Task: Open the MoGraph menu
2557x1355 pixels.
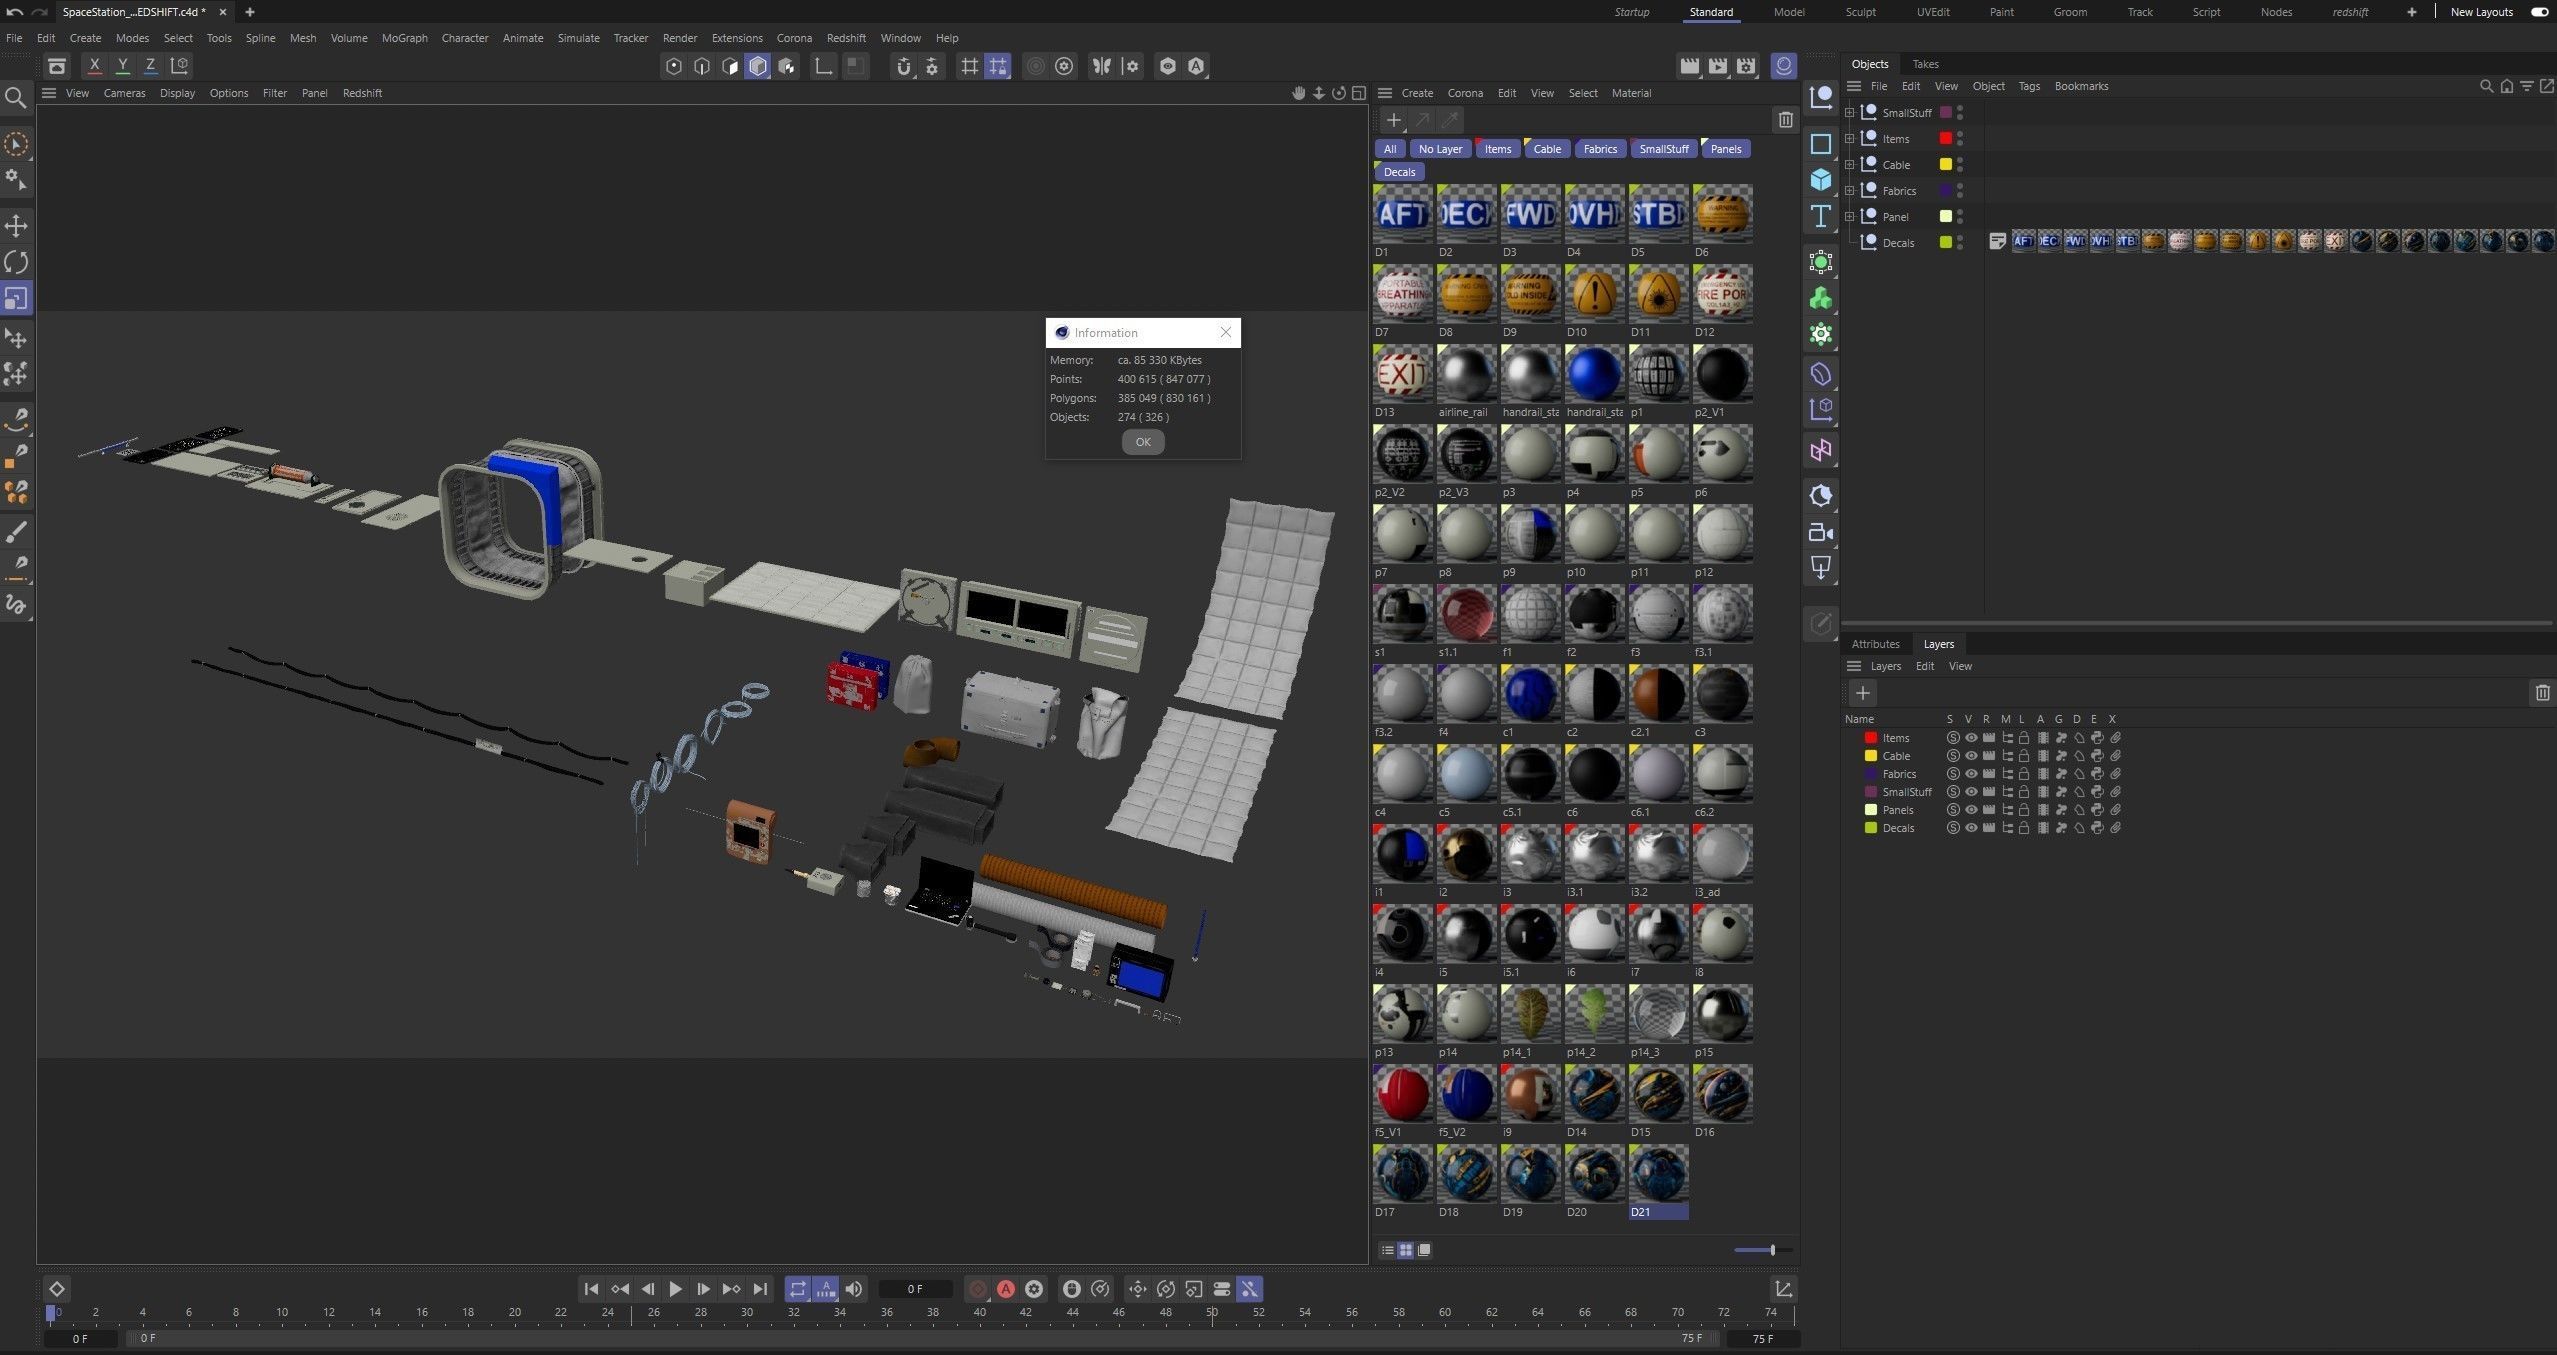Action: (404, 38)
